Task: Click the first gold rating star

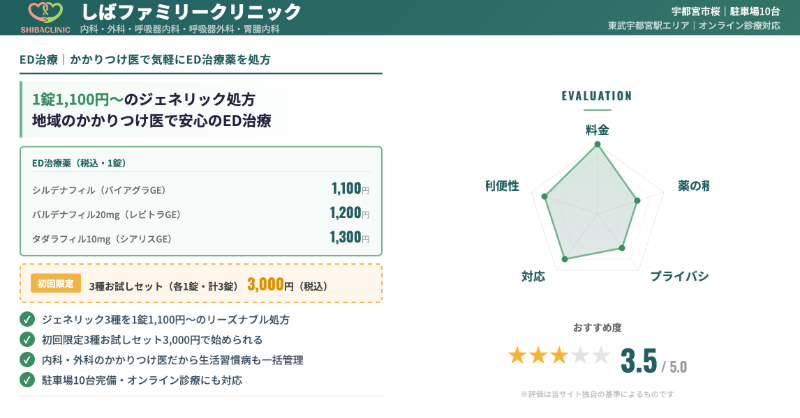Action: (x=517, y=355)
